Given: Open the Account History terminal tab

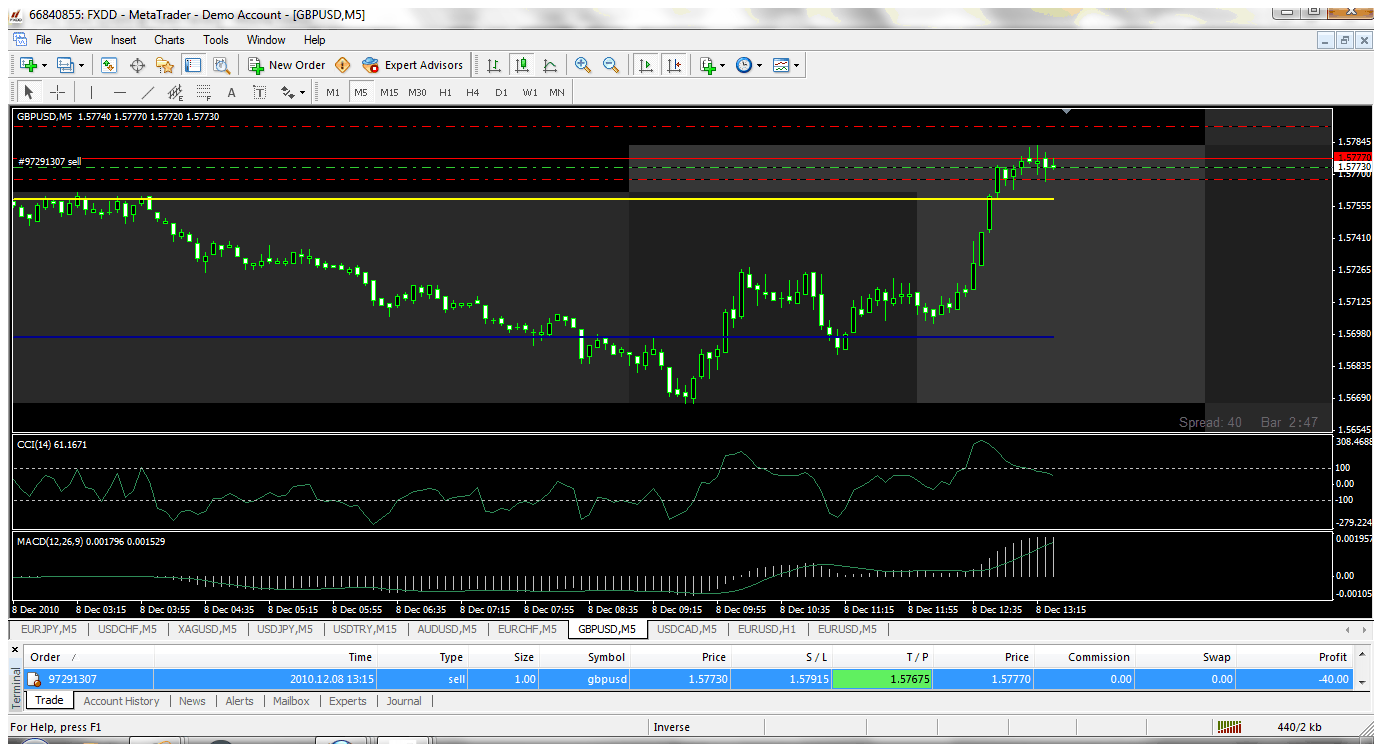Looking at the screenshot, I should click(x=121, y=701).
